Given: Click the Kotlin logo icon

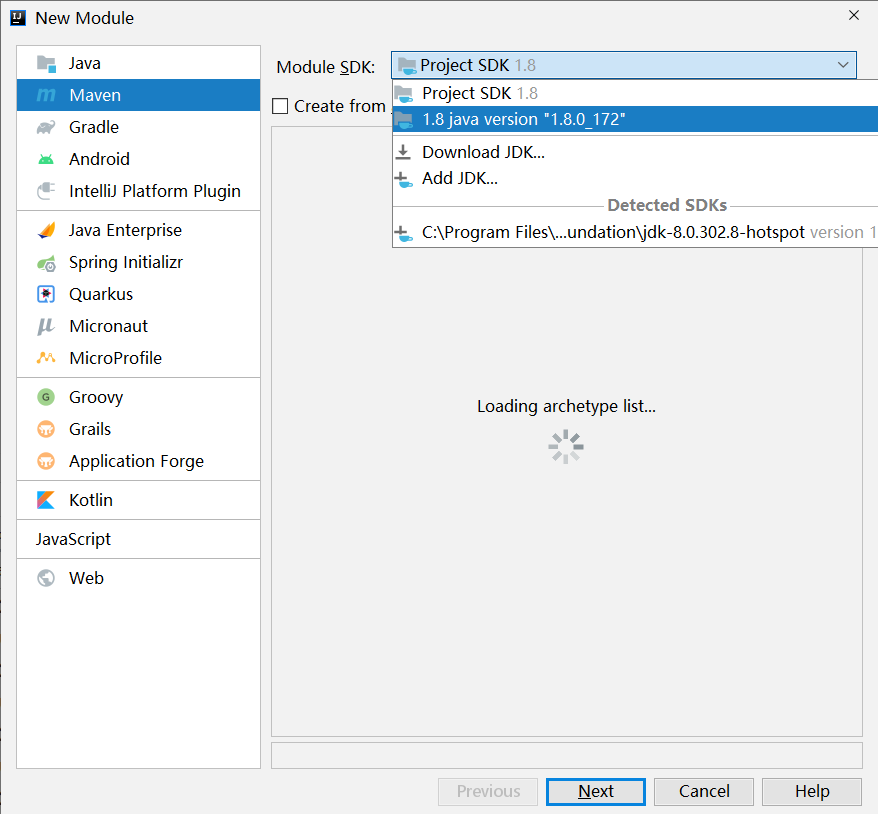Looking at the screenshot, I should 46,500.
